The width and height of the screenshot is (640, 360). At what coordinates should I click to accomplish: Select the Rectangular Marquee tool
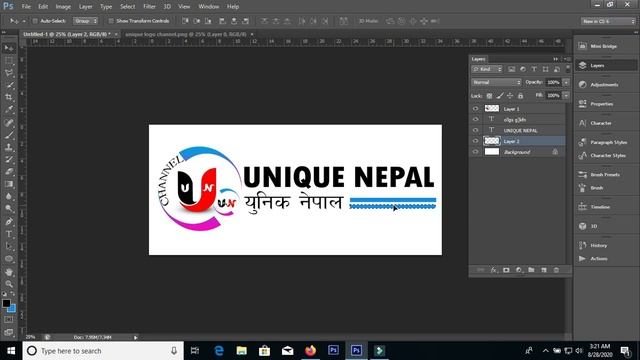9,60
